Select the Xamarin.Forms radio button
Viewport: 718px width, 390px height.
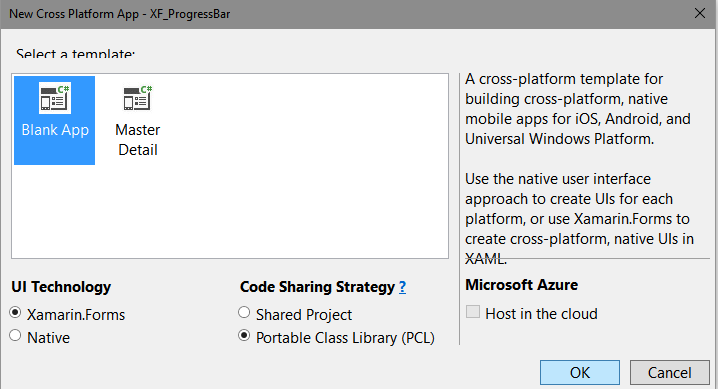click(15, 313)
